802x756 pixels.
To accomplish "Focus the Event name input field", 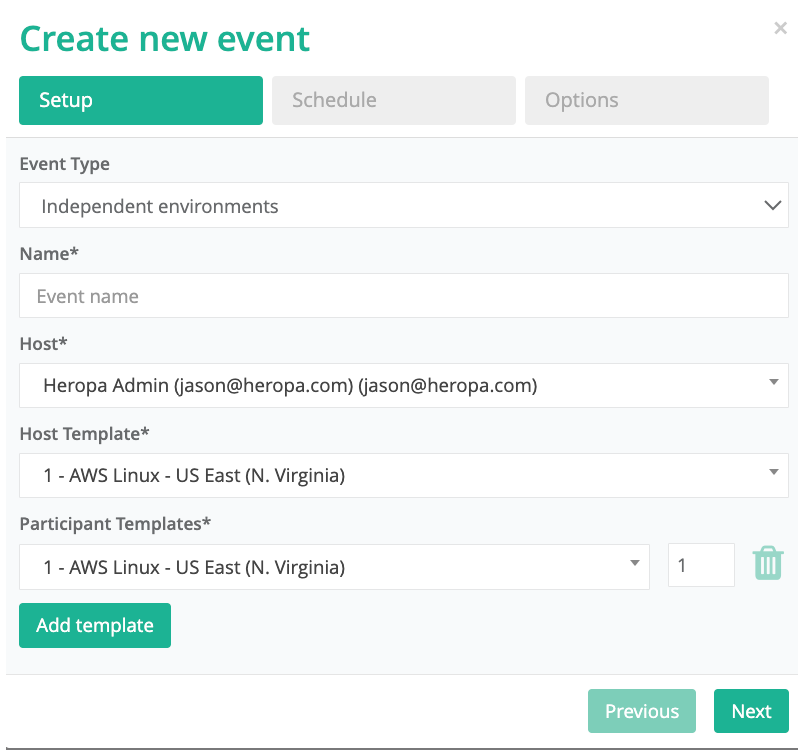I will click(x=404, y=296).
